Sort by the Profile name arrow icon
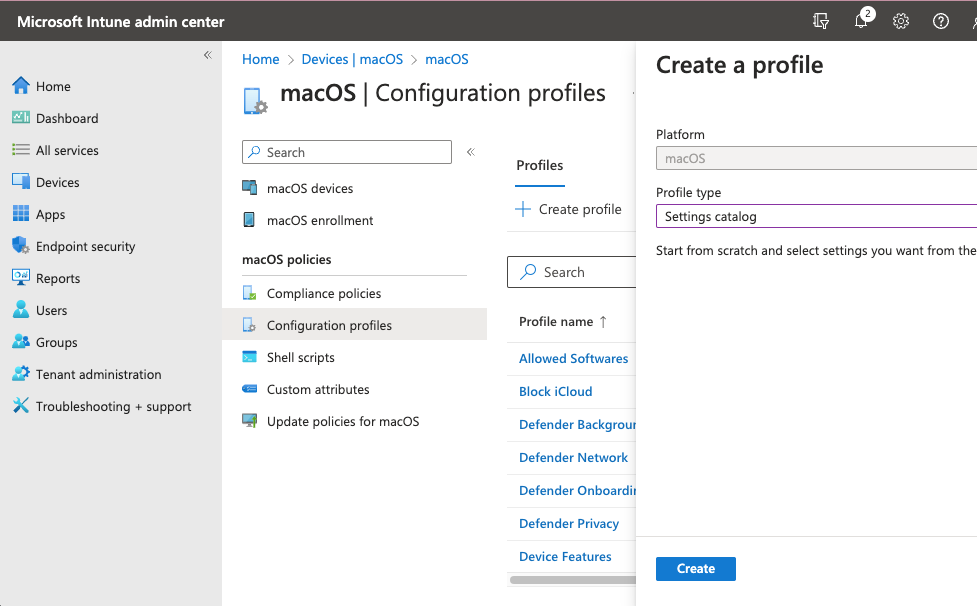This screenshot has height=606, width=977. (603, 322)
